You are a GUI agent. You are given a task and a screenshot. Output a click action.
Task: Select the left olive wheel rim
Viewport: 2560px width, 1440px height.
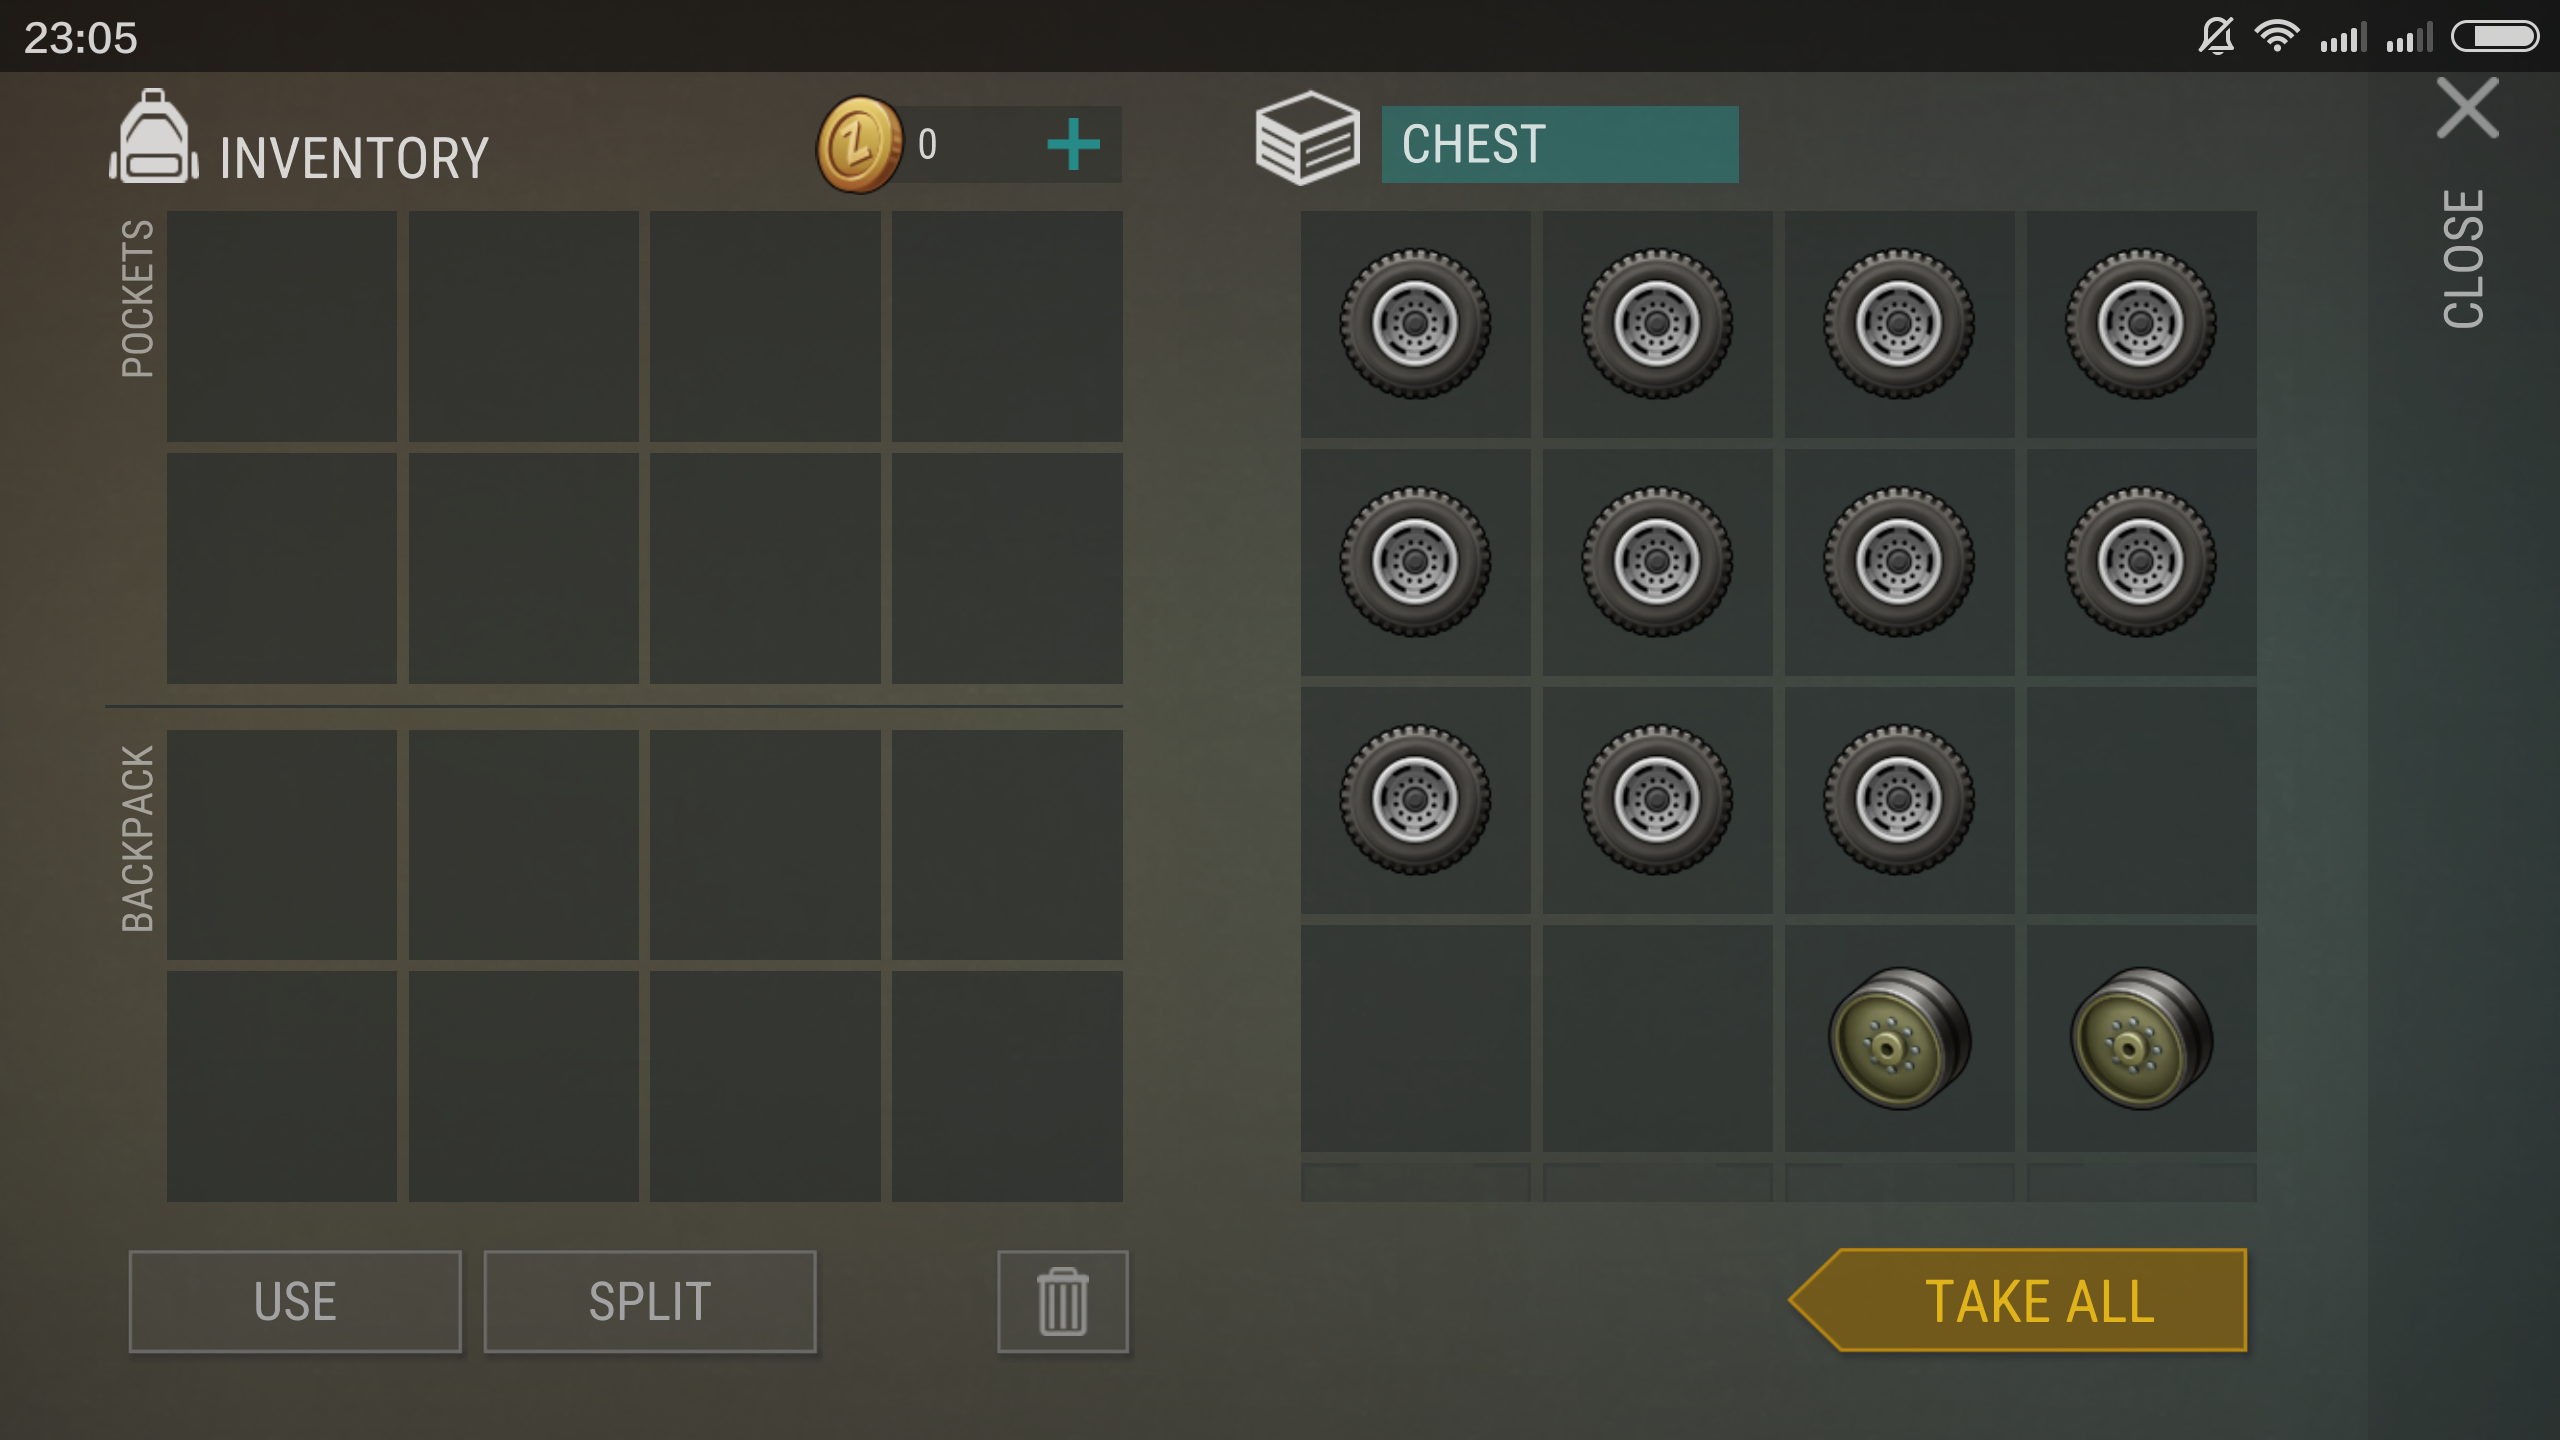point(1899,1038)
